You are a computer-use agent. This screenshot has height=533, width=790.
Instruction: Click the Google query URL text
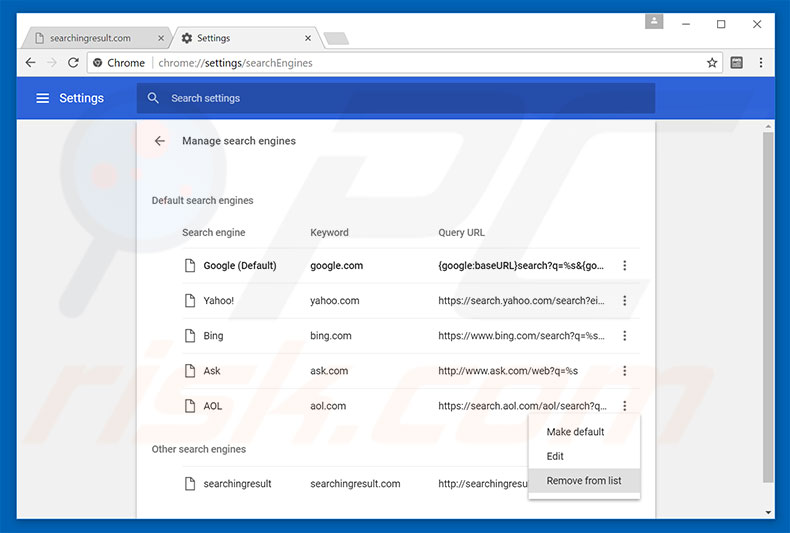point(521,265)
